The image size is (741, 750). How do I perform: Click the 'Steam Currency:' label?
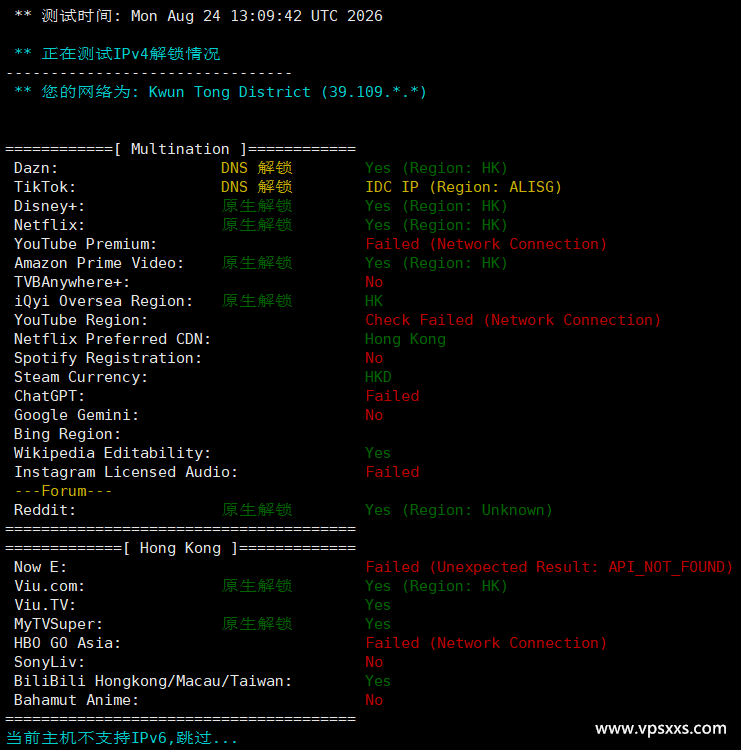[81, 377]
